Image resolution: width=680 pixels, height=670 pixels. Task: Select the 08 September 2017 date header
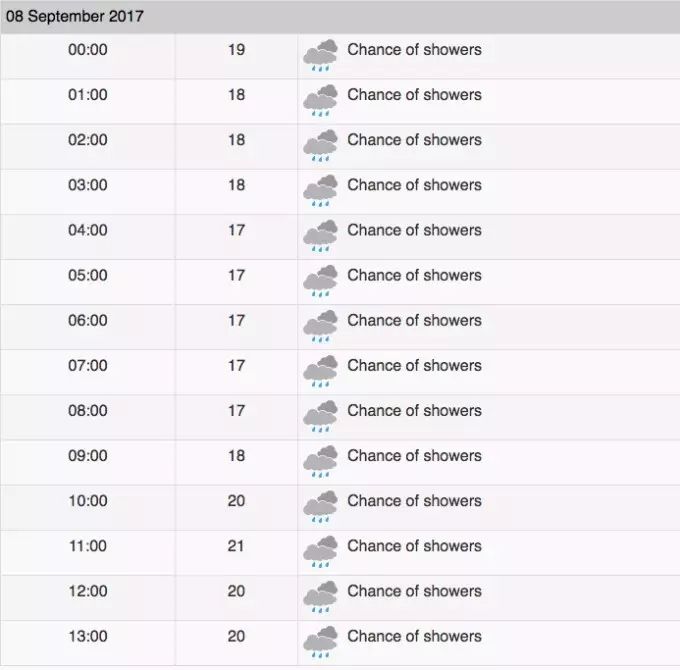[75, 16]
